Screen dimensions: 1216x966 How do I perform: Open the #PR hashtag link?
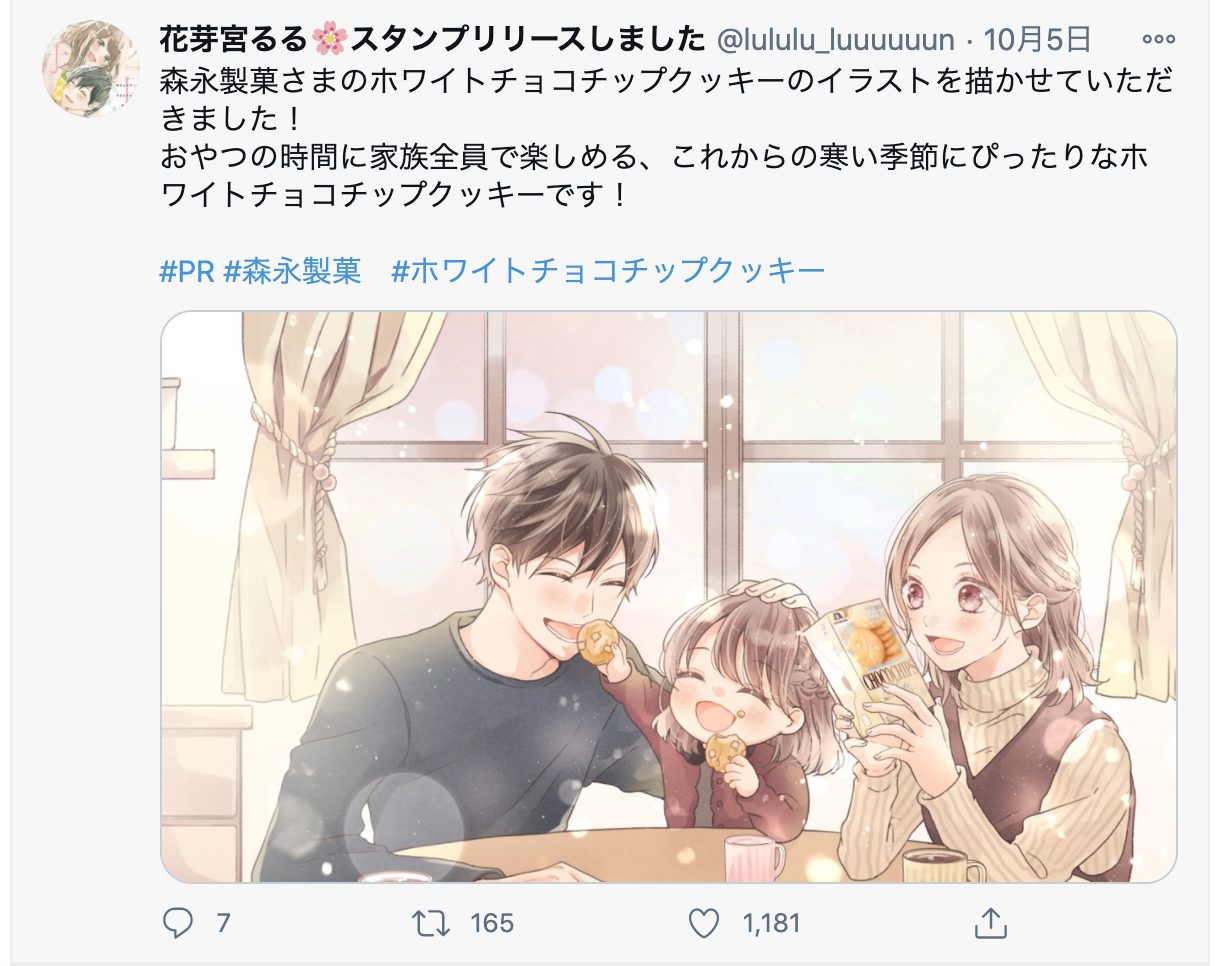pos(187,271)
